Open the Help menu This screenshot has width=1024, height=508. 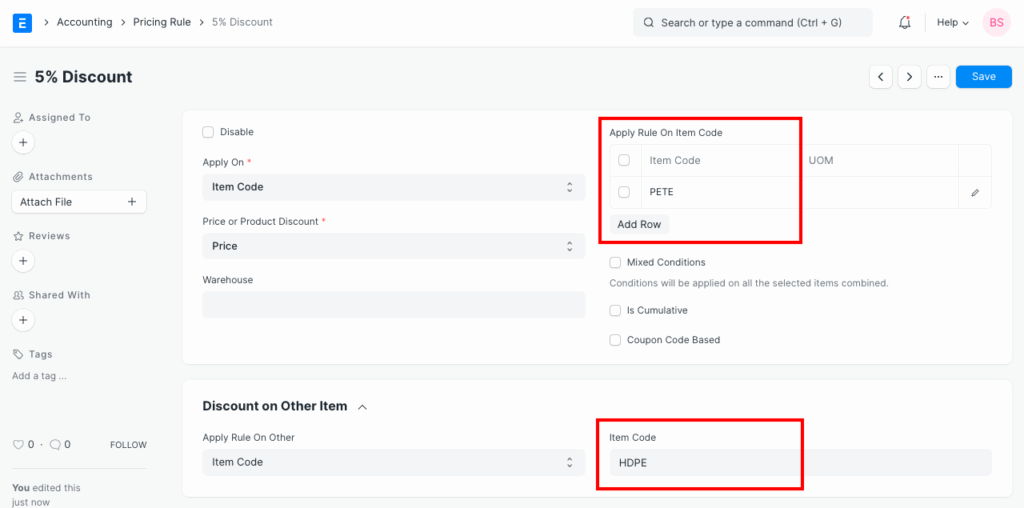[x=952, y=22]
